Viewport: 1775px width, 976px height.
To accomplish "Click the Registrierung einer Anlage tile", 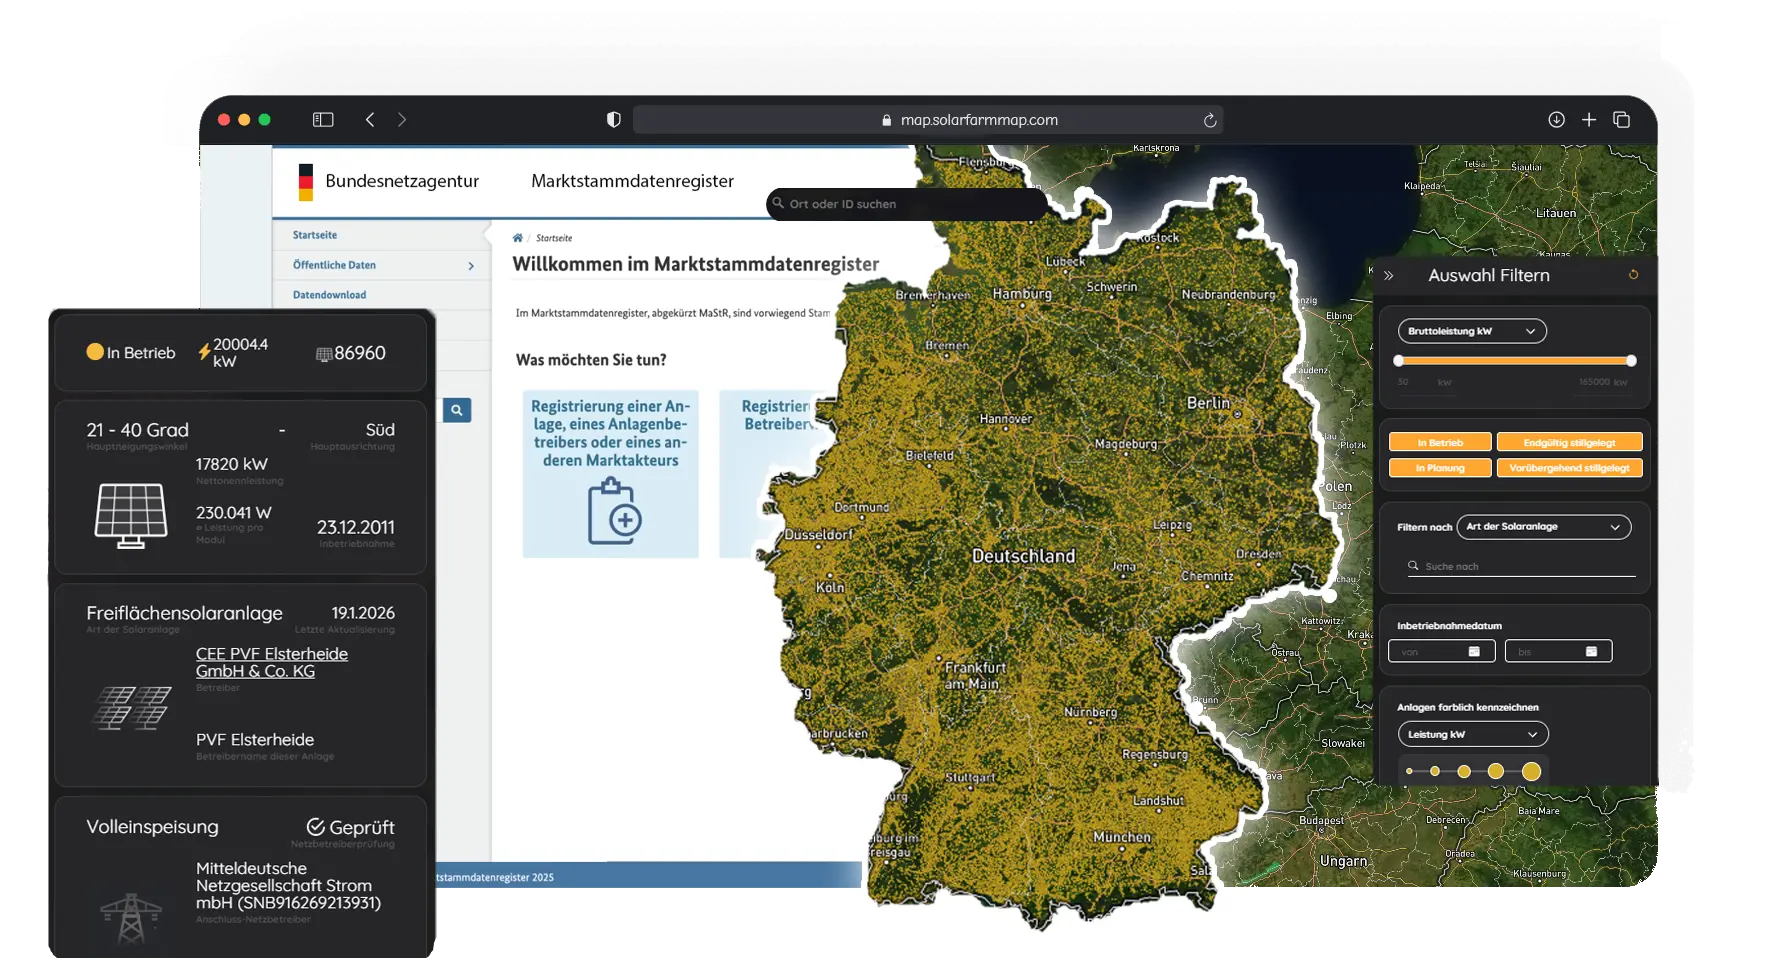I will tap(610, 475).
